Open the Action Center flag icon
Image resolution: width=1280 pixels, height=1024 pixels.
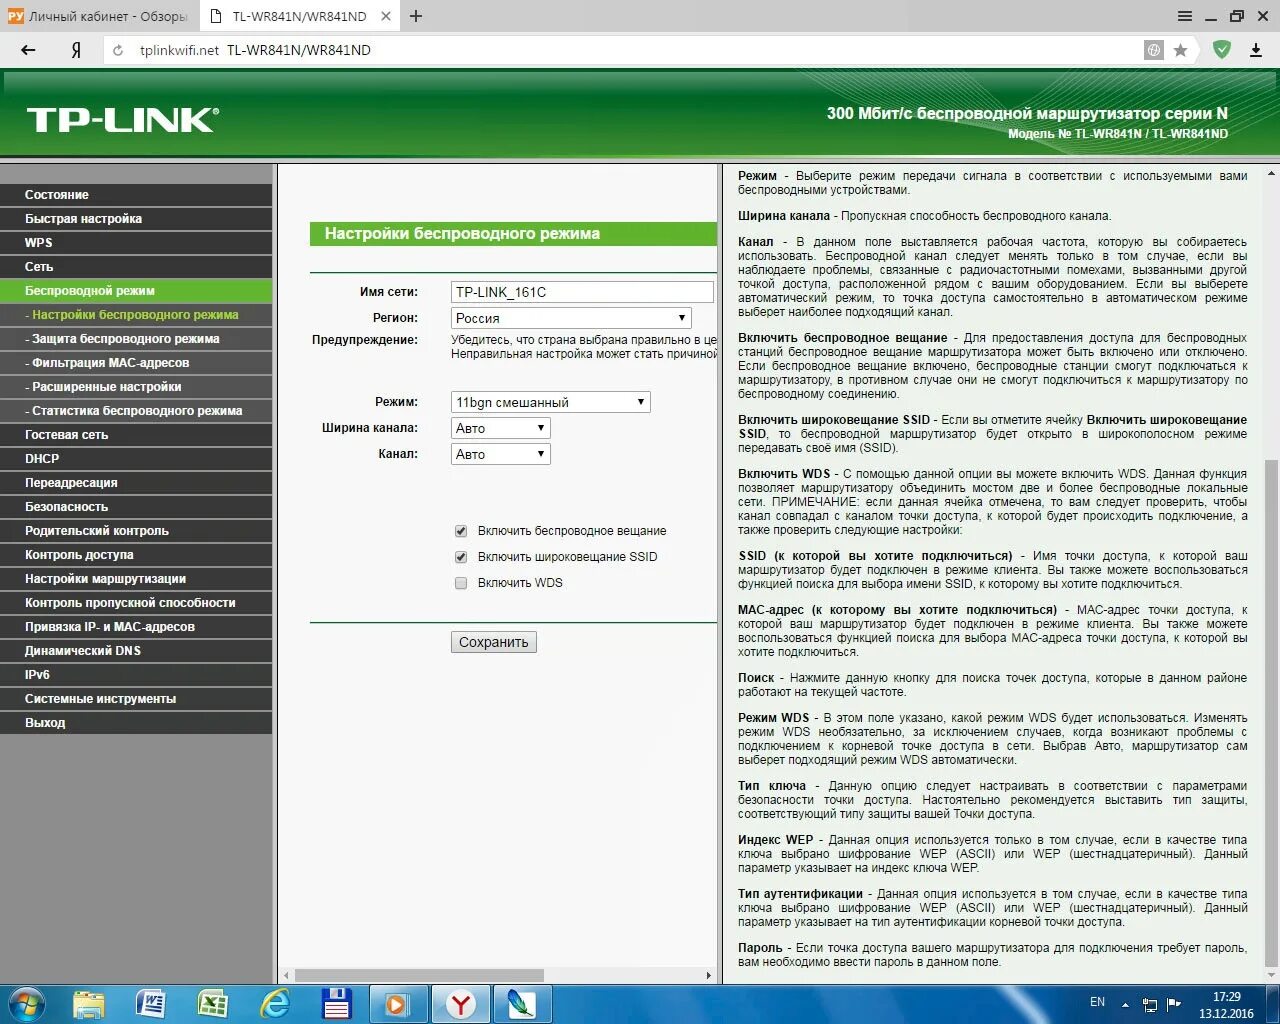pyautogui.click(x=1174, y=1004)
